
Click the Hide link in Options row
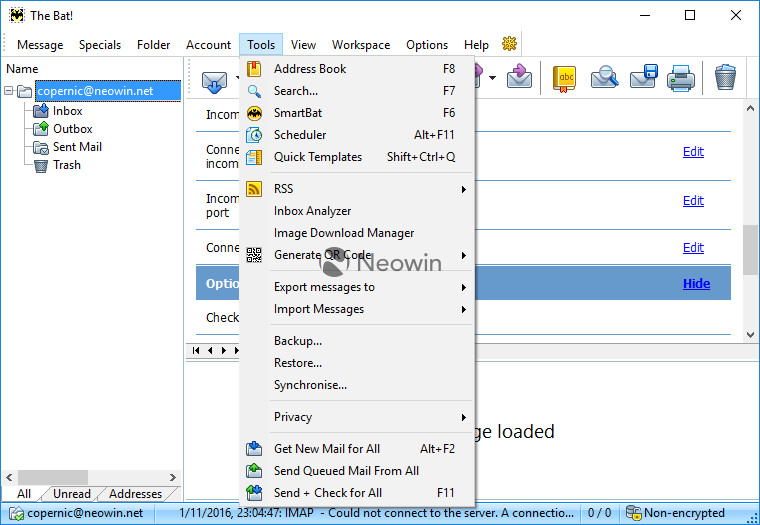[x=696, y=284]
